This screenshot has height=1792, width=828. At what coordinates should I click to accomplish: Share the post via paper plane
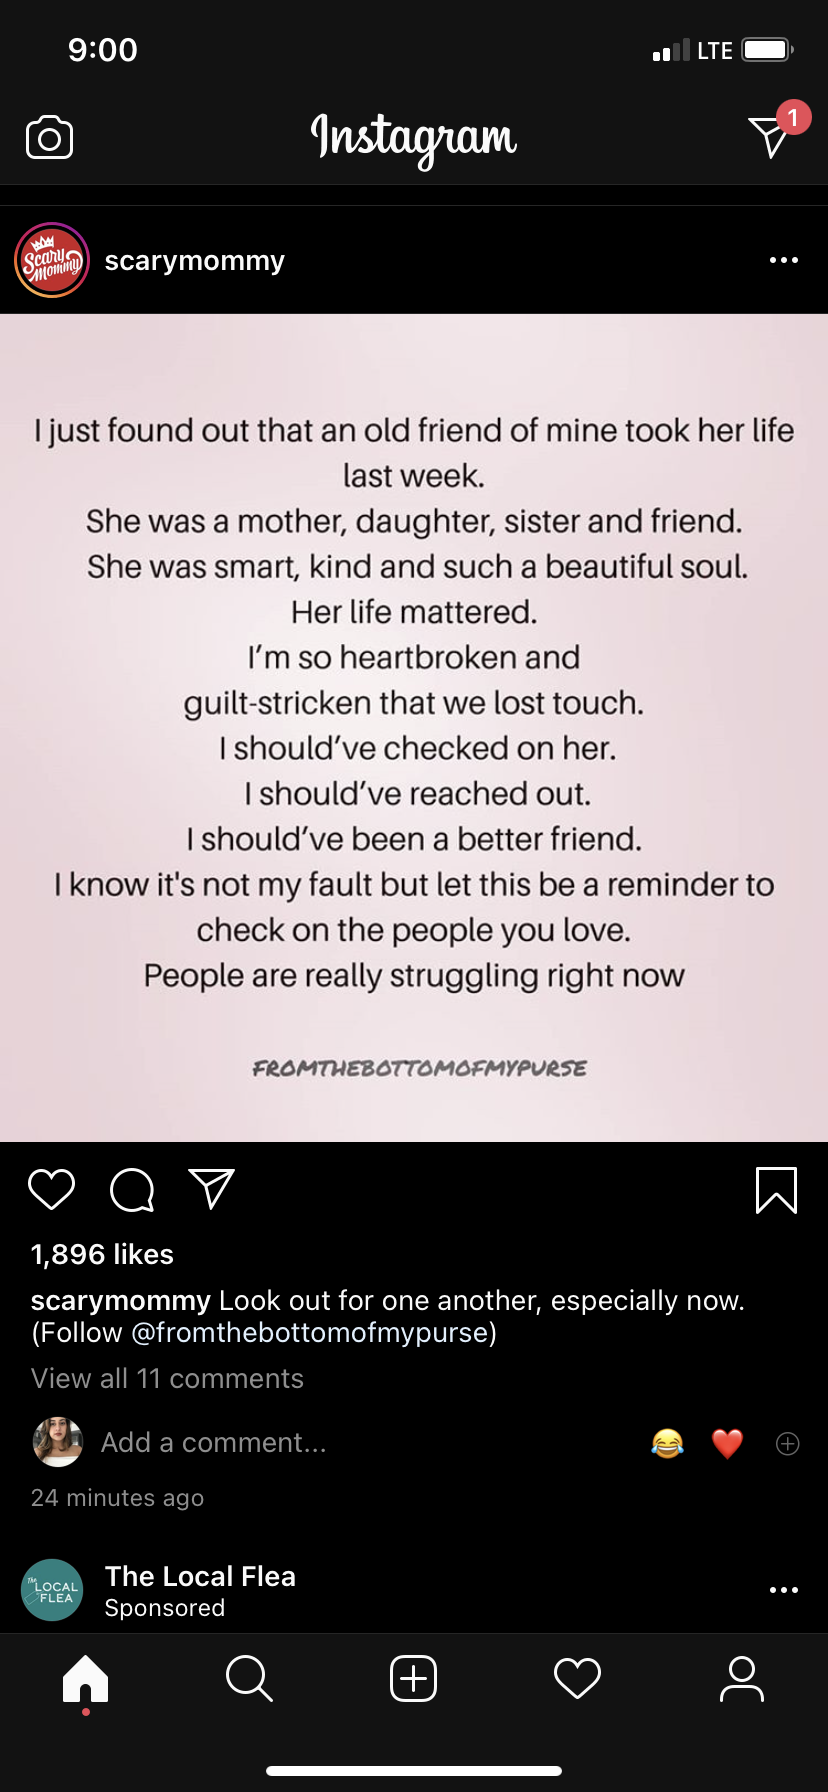211,1189
